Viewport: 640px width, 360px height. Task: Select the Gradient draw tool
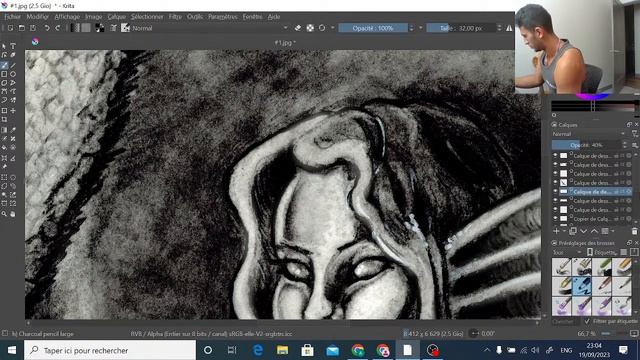[x=4, y=130]
